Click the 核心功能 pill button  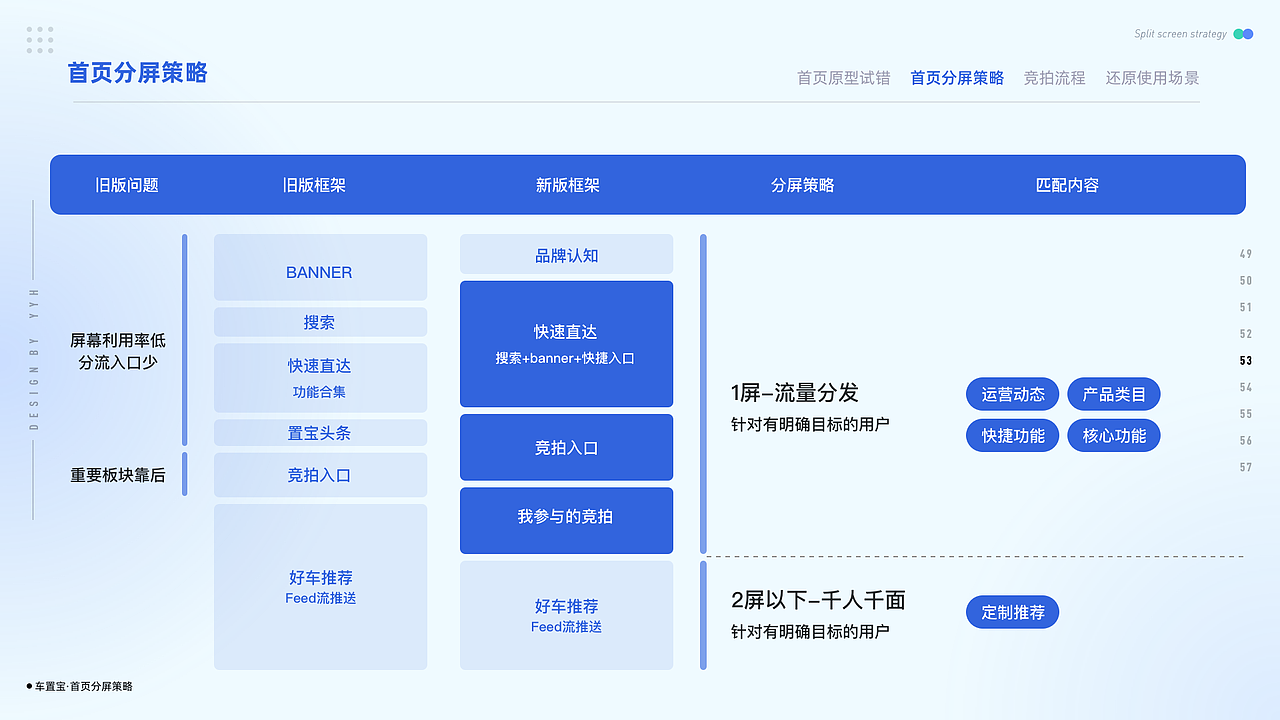(1113, 435)
